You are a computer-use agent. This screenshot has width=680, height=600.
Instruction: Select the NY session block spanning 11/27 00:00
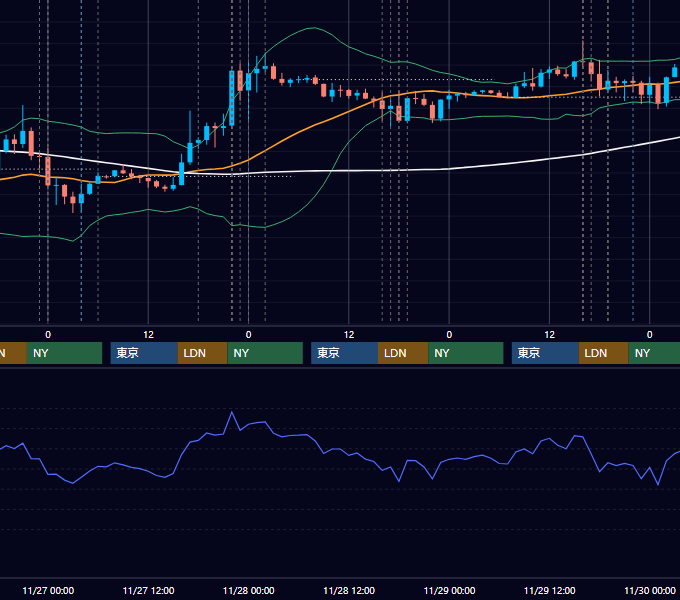click(64, 353)
